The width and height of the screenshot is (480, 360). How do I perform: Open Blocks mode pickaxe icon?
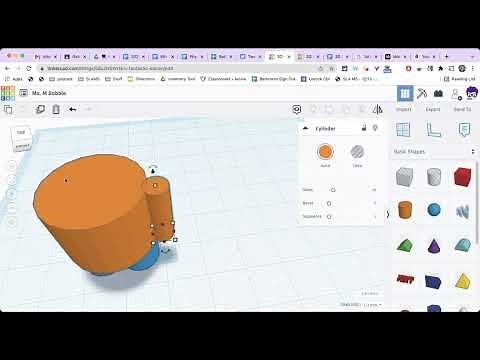point(422,94)
